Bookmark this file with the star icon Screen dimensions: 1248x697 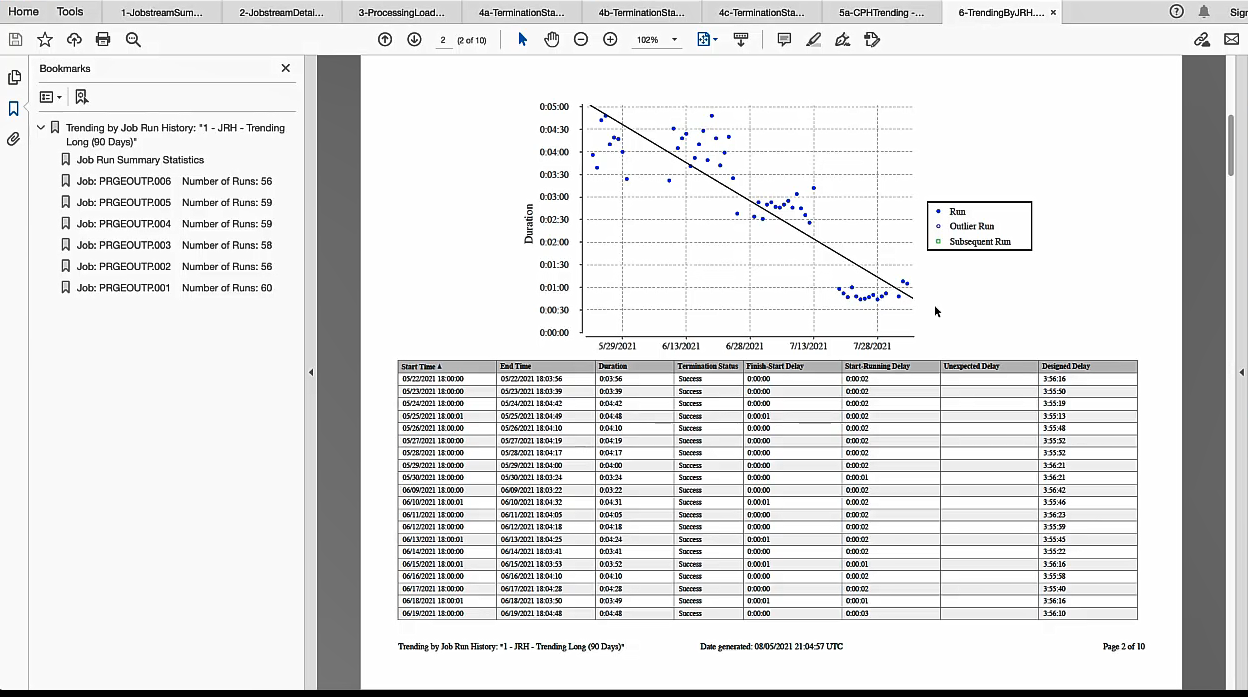tap(45, 40)
